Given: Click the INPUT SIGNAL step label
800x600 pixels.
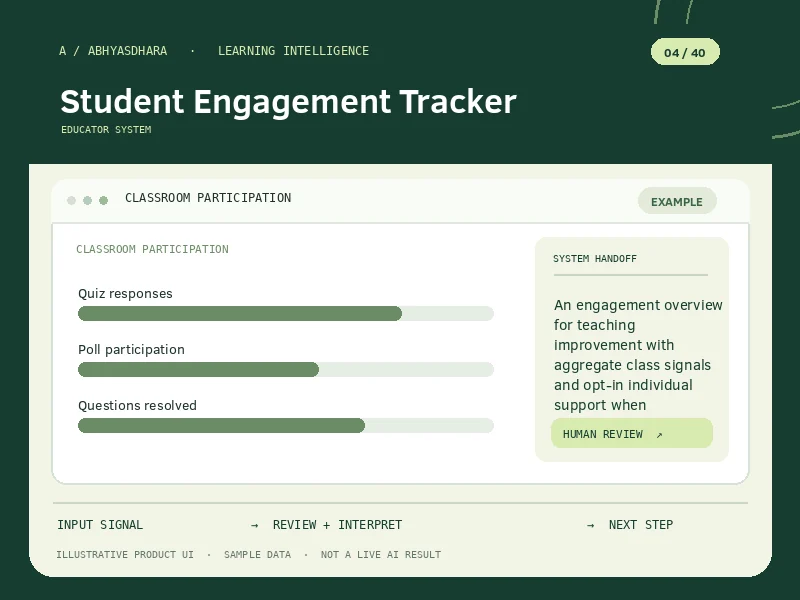Looking at the screenshot, I should pos(100,524).
